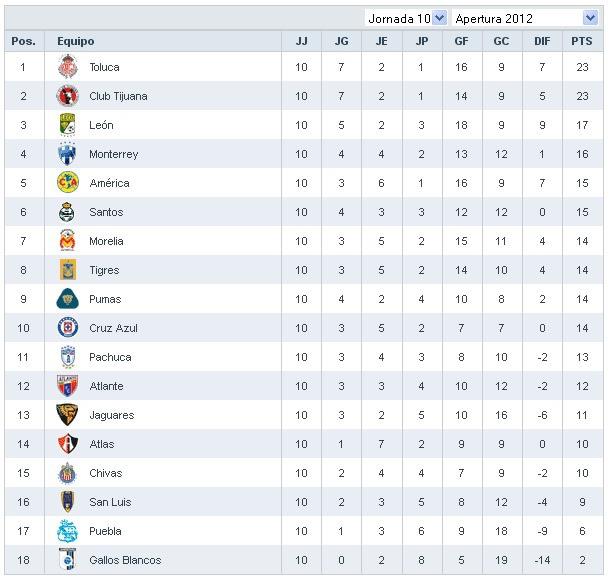Click the Tigres team name
Image resolution: width=609 pixels, height=578 pixels.
104,270
